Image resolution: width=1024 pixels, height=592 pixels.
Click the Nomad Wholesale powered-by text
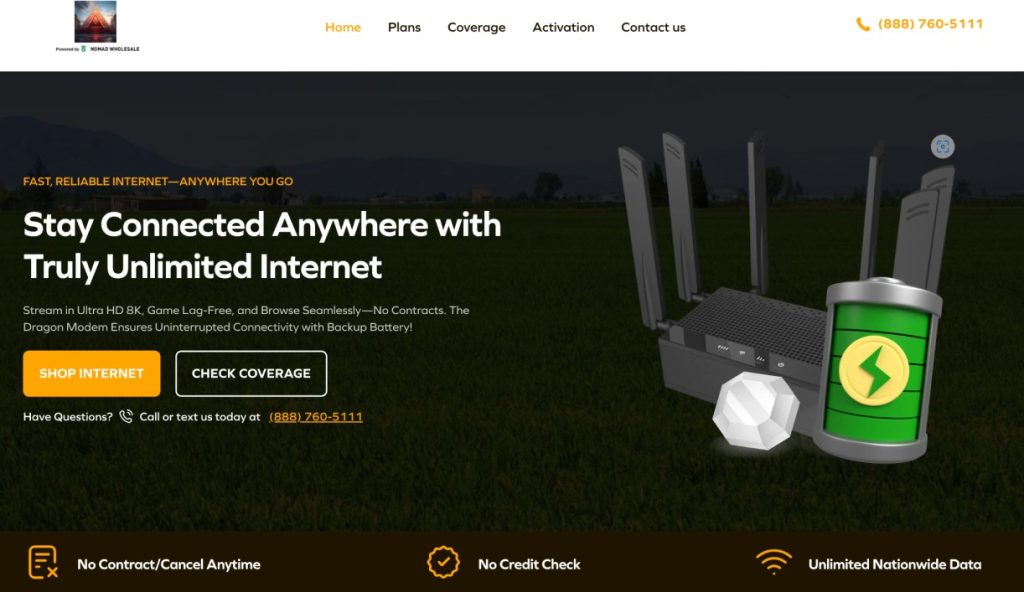click(x=114, y=49)
